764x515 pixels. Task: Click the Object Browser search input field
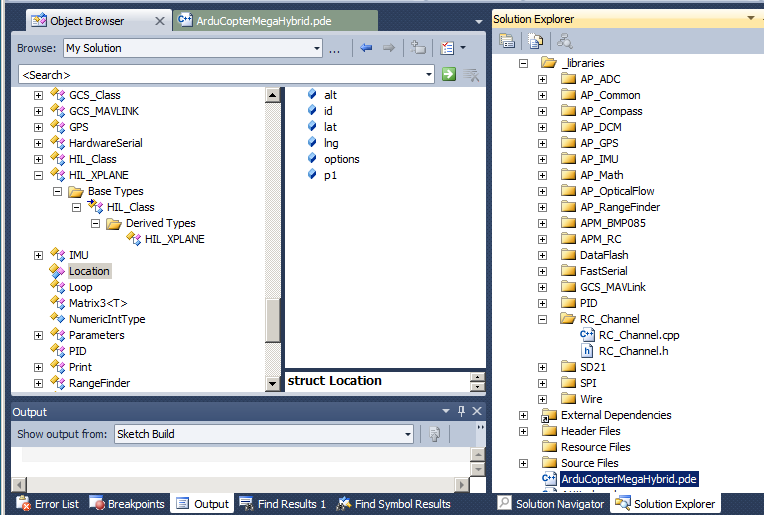click(x=225, y=74)
